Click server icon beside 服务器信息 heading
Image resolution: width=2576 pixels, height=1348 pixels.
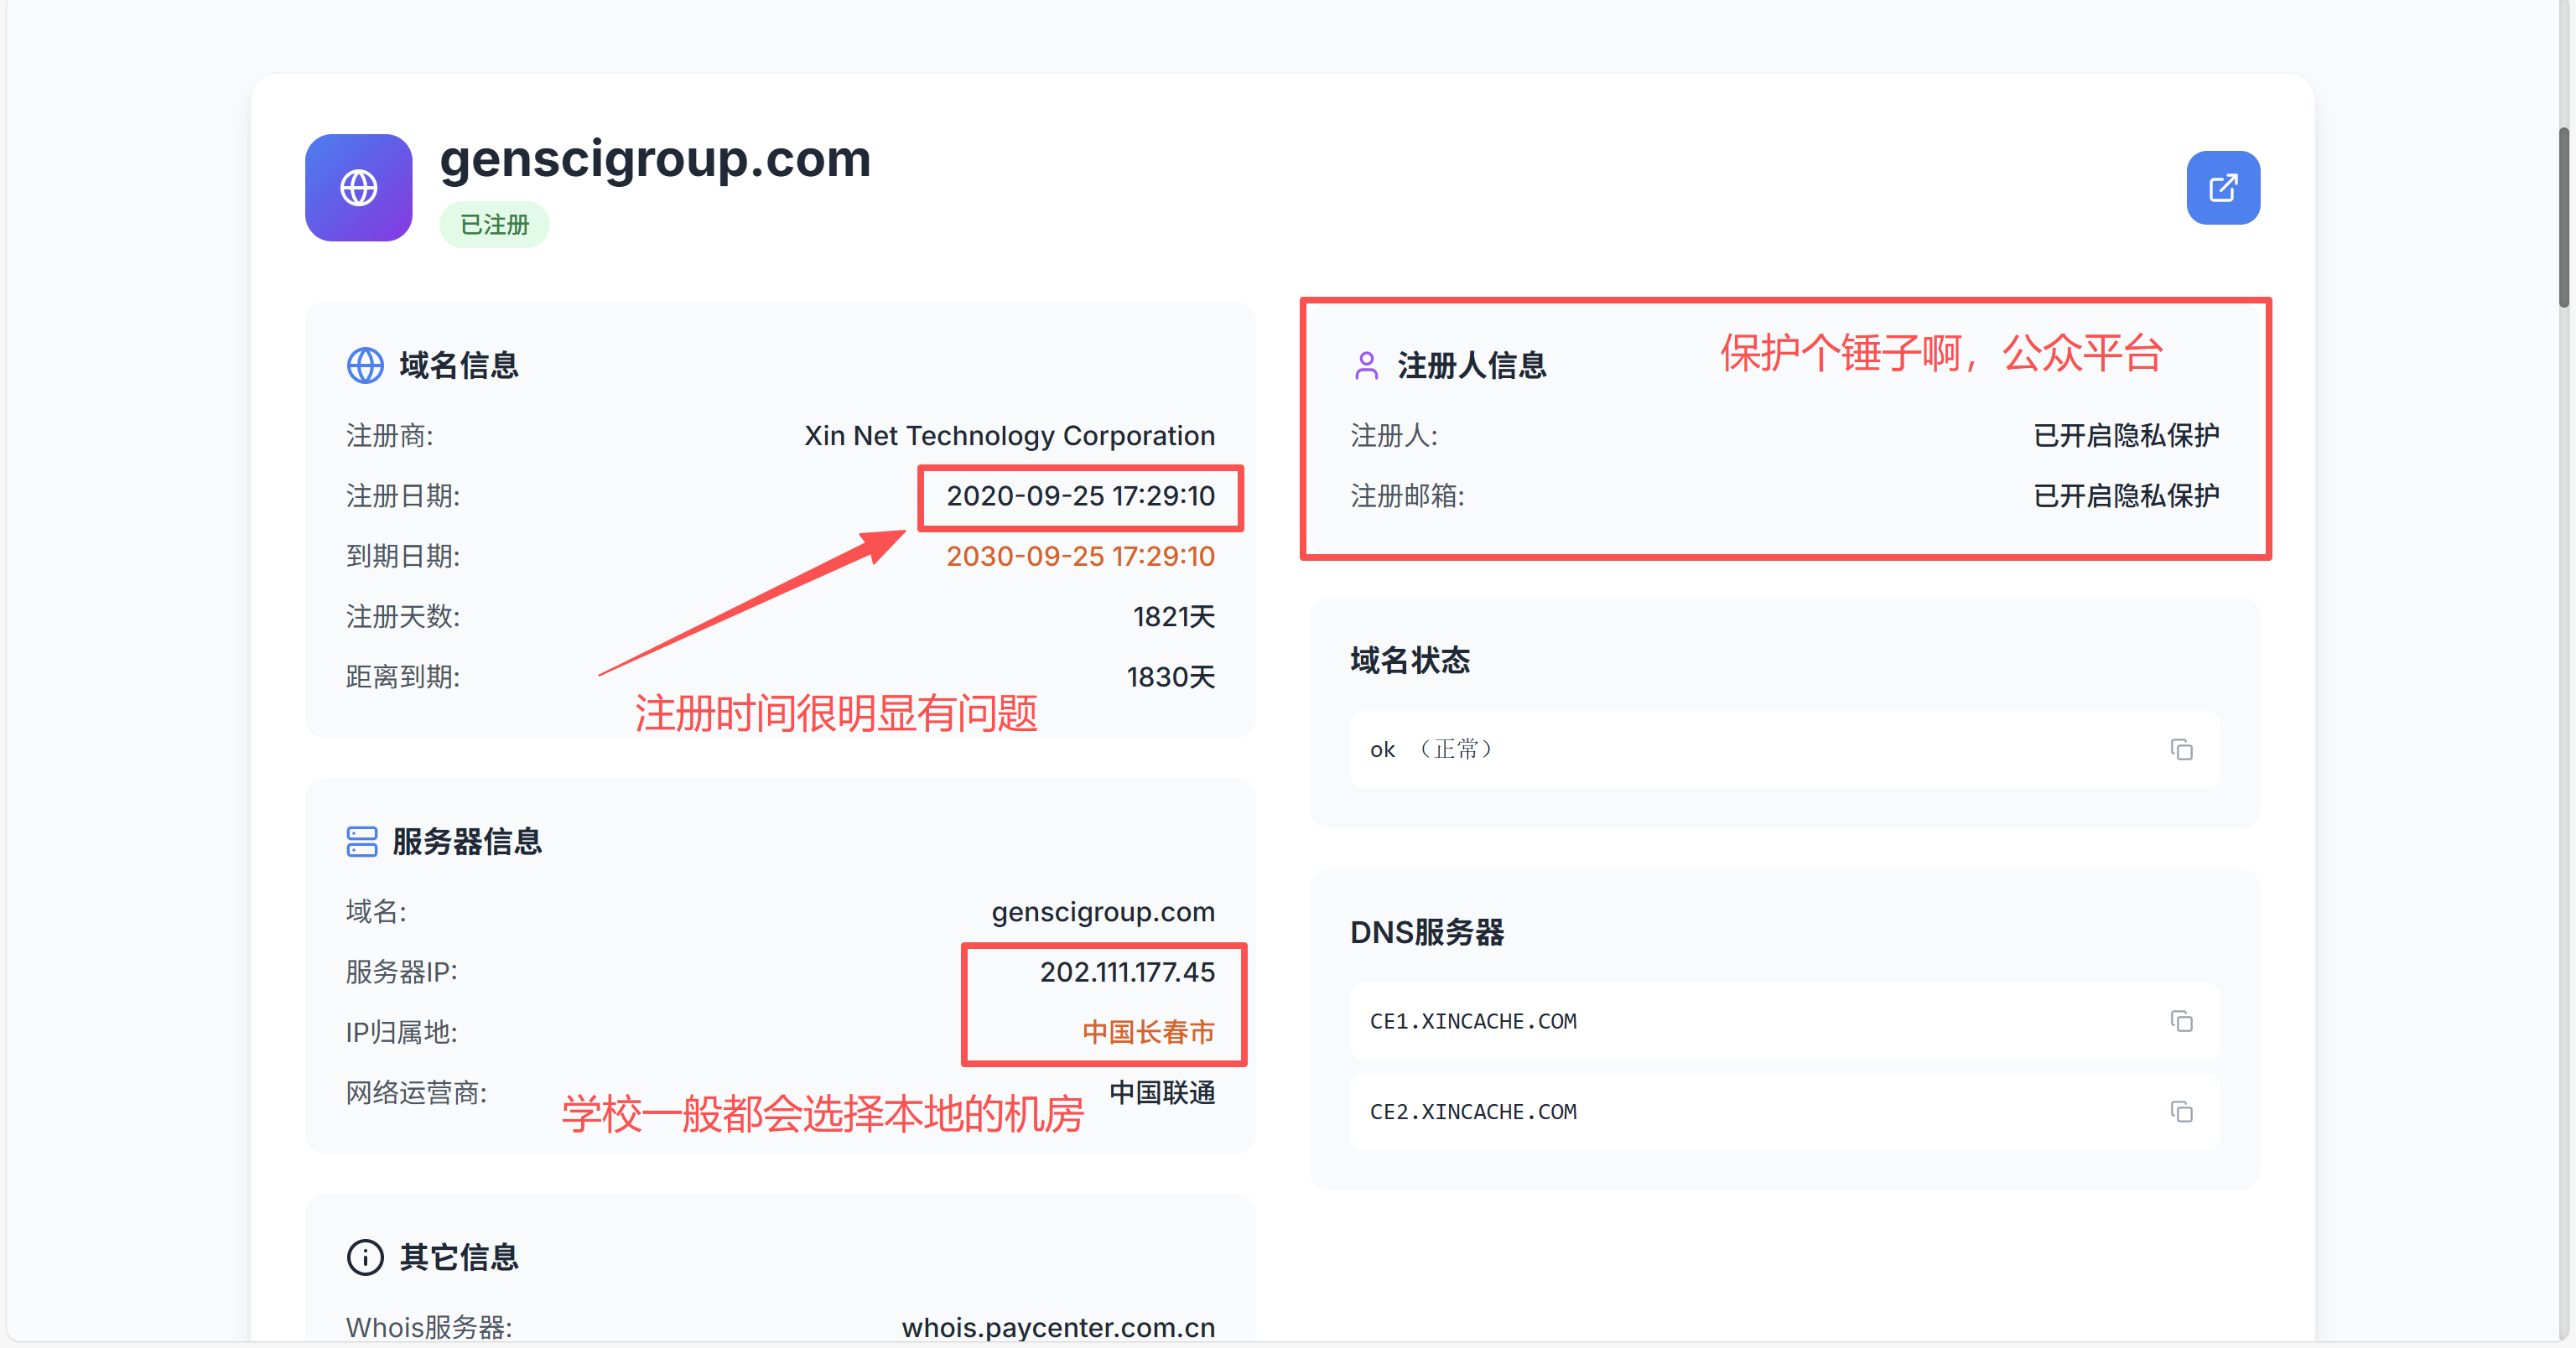click(x=362, y=842)
